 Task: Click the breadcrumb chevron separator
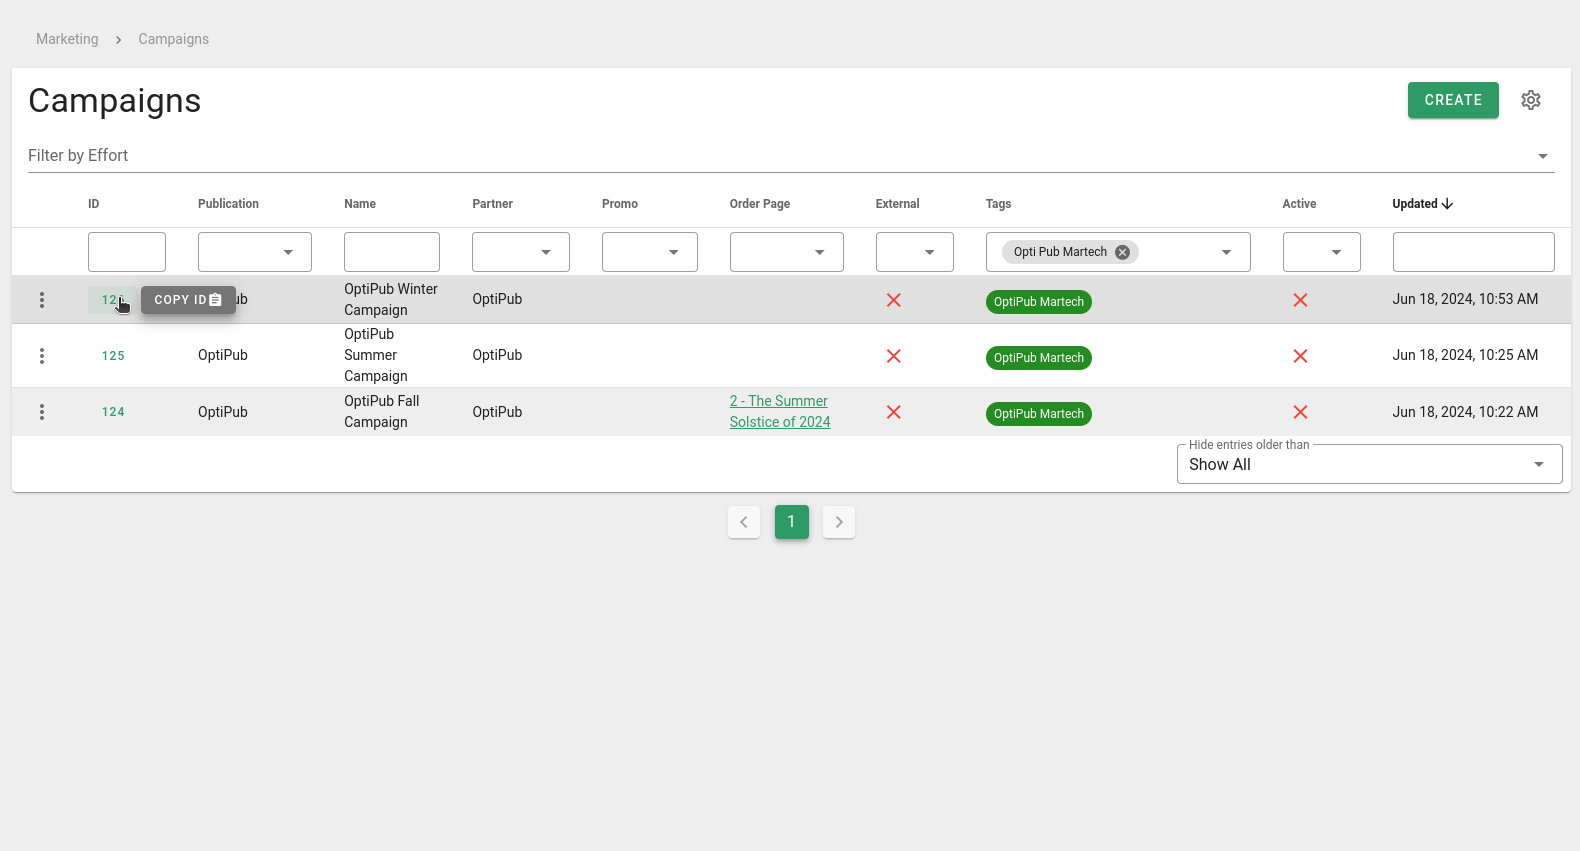pyautogui.click(x=118, y=40)
